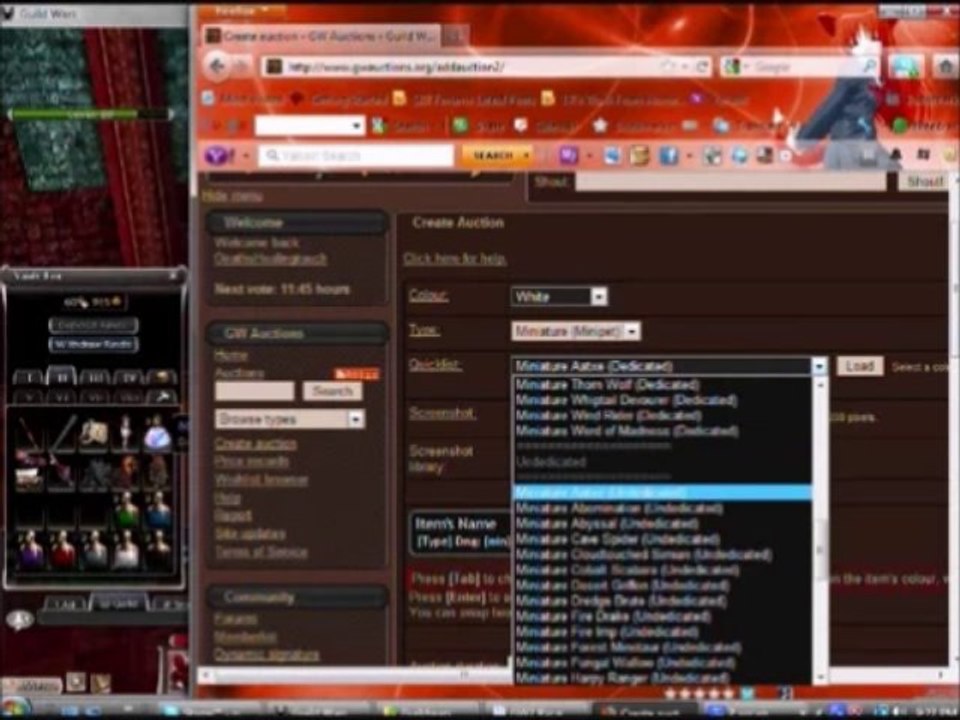
Task: Click the Yahoo Search input box
Action: click(356, 156)
